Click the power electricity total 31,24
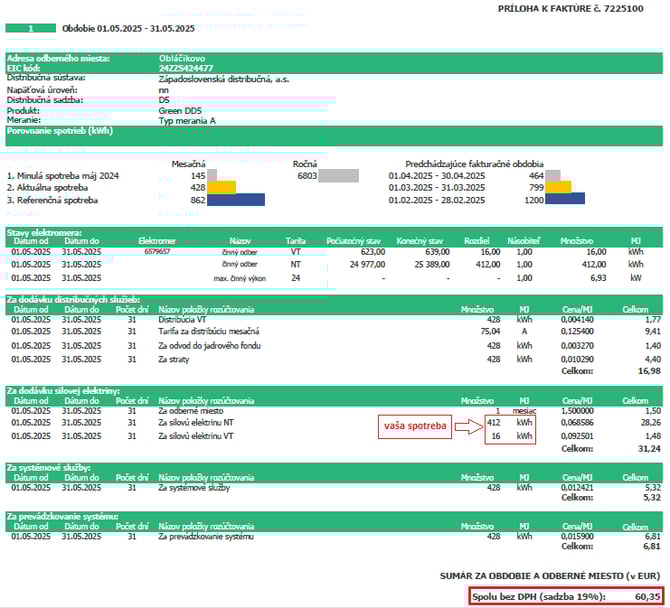The image size is (670, 608). click(x=649, y=449)
